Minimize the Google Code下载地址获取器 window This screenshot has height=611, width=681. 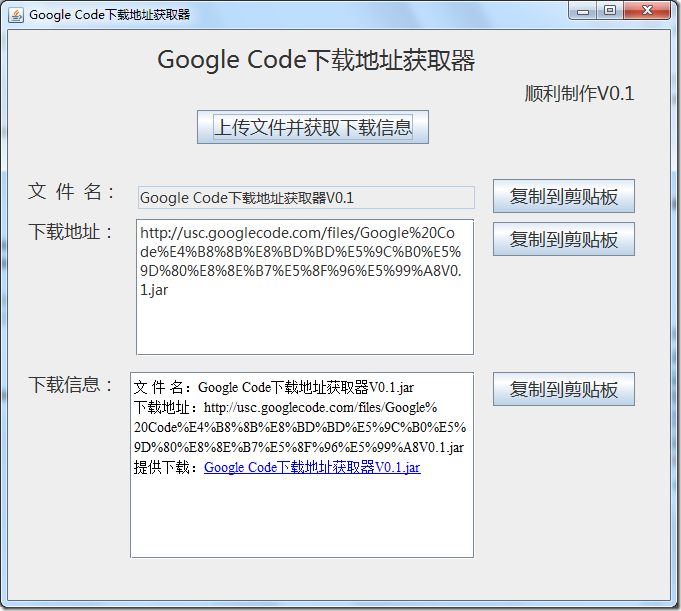(x=583, y=11)
